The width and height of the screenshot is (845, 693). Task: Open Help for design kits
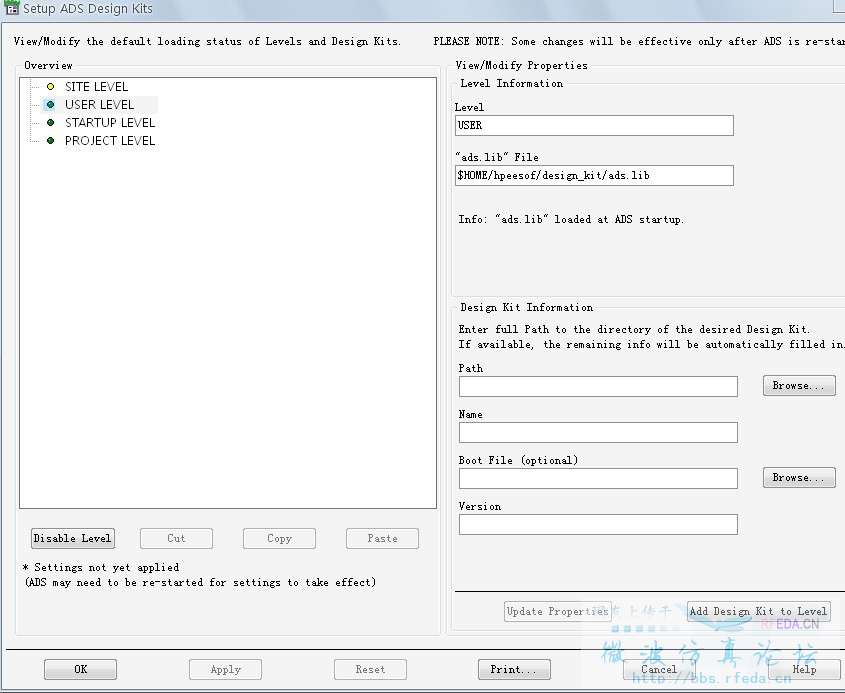(804, 669)
